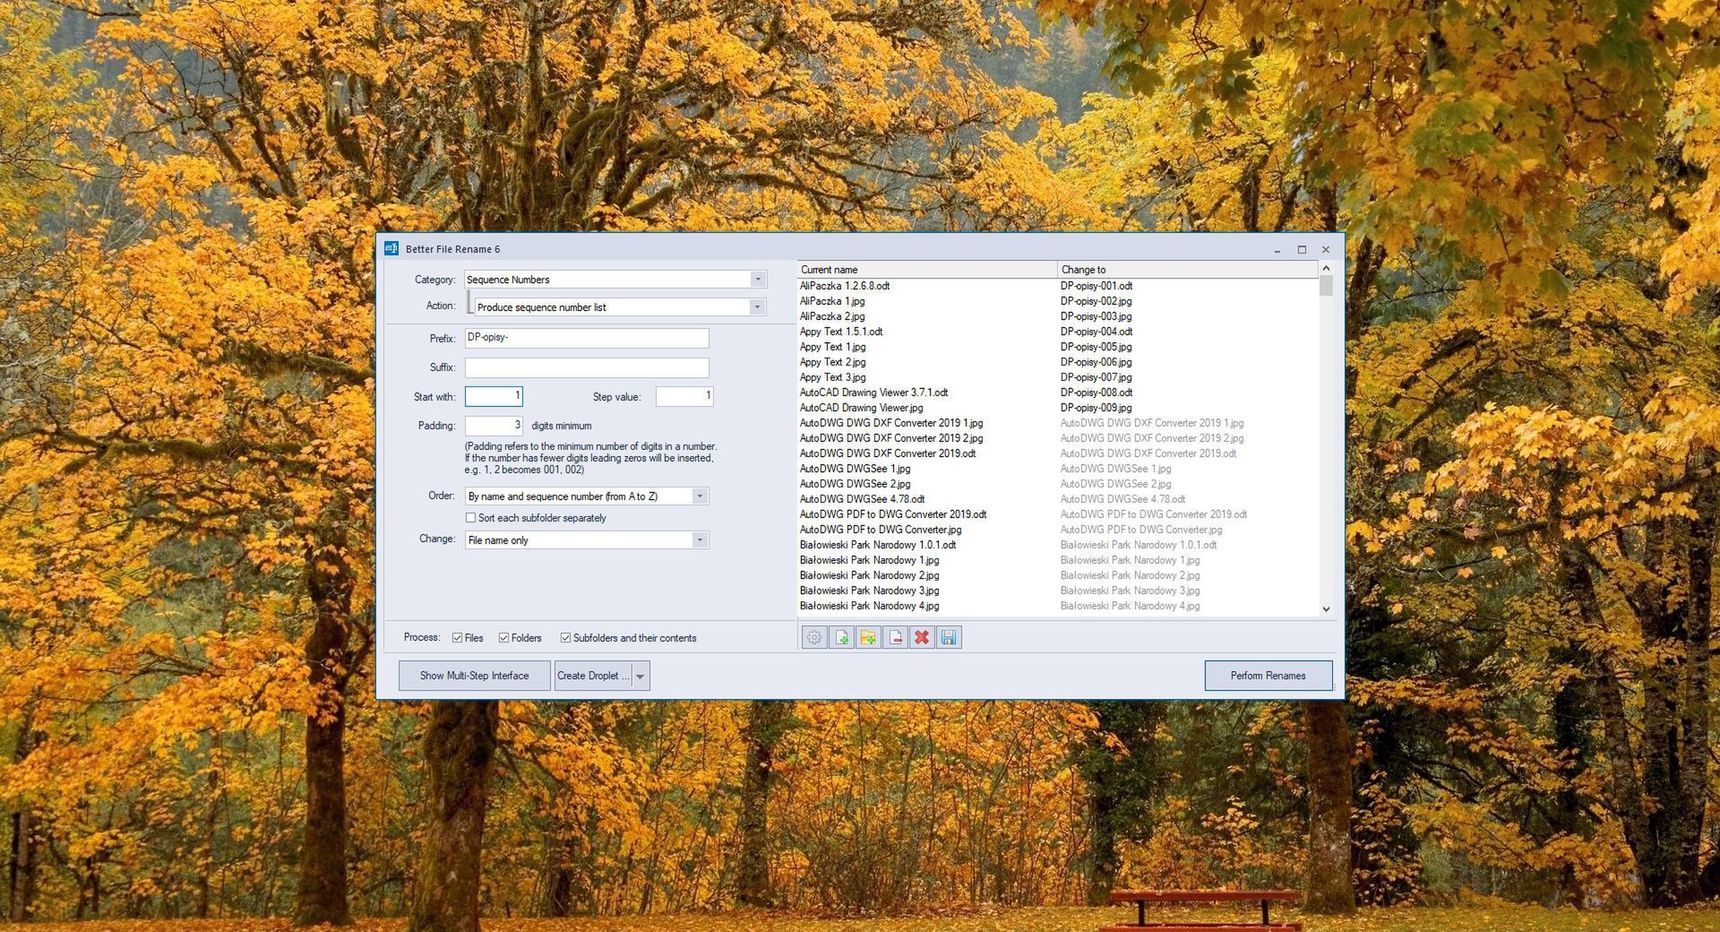Click the blue floppy disk save icon

949,637
